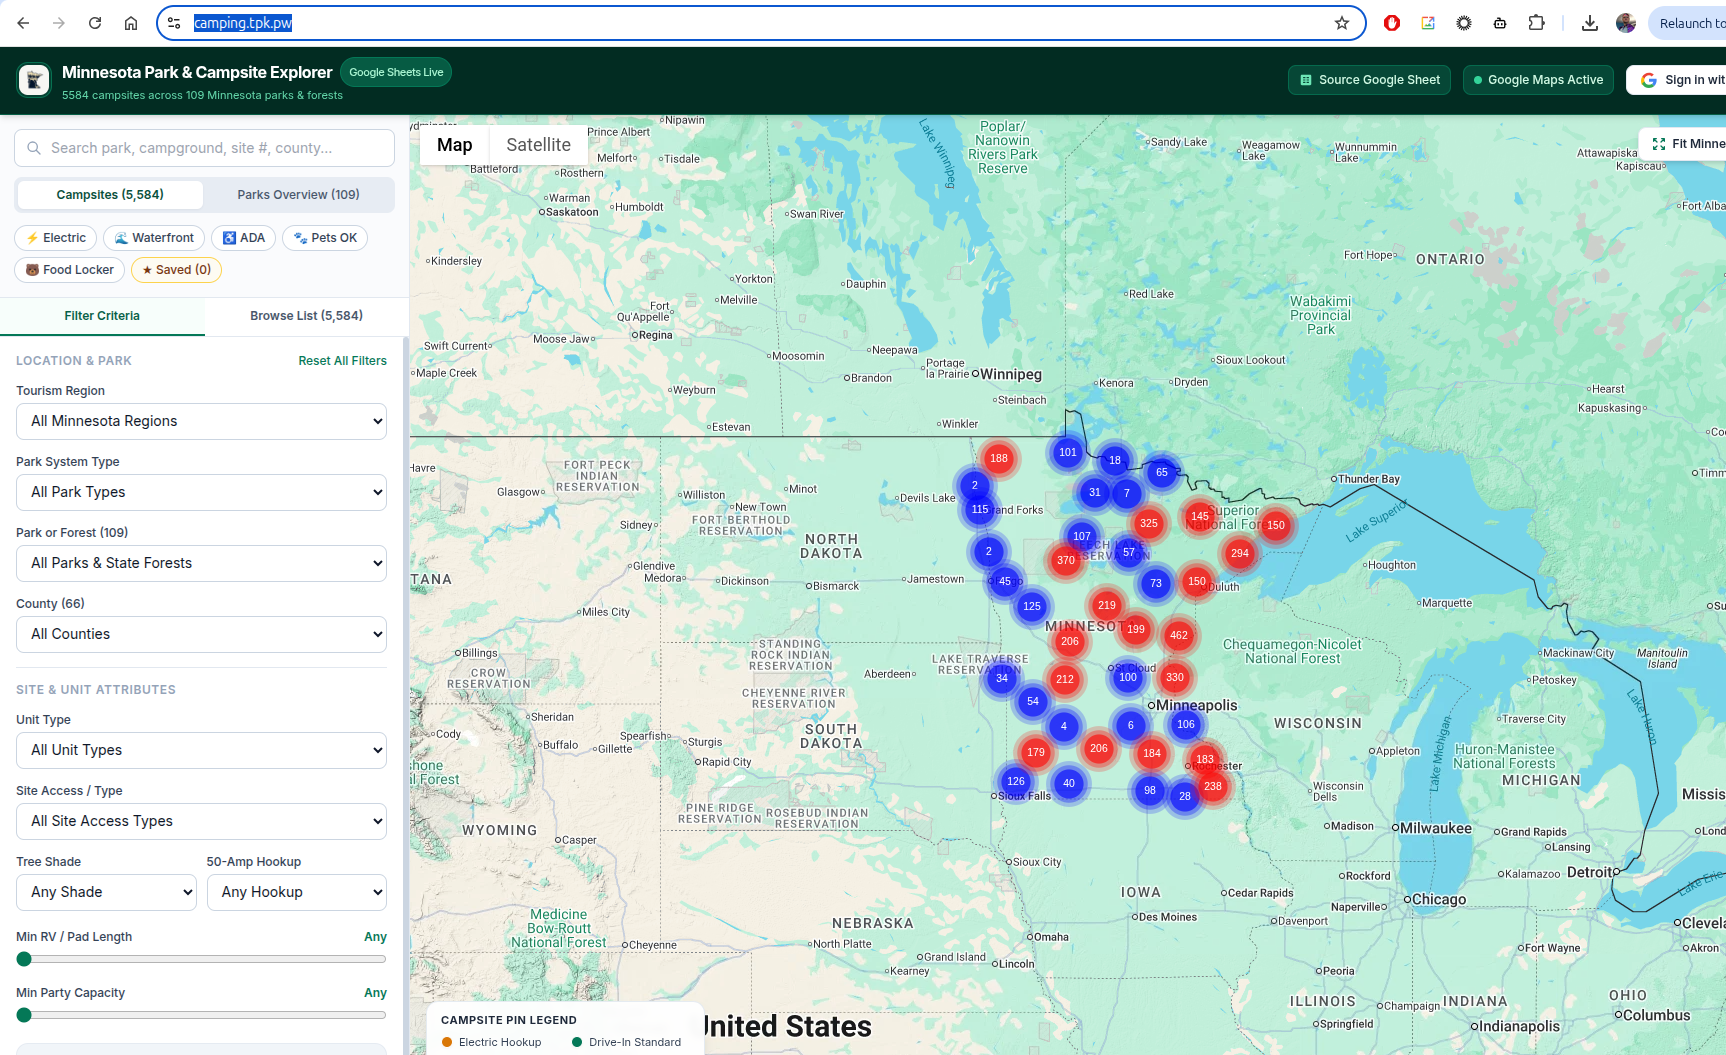Reload the page with refresh icon
The height and width of the screenshot is (1055, 1726).
coord(95,23)
